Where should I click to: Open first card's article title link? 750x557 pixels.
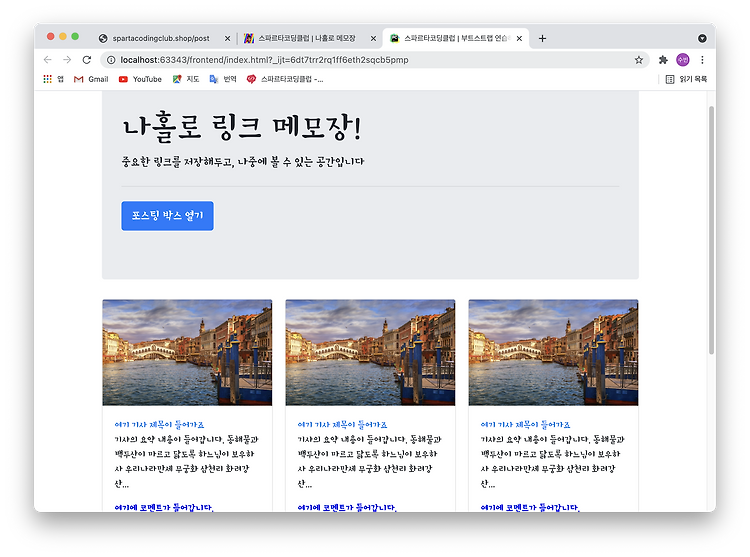[x=159, y=425]
